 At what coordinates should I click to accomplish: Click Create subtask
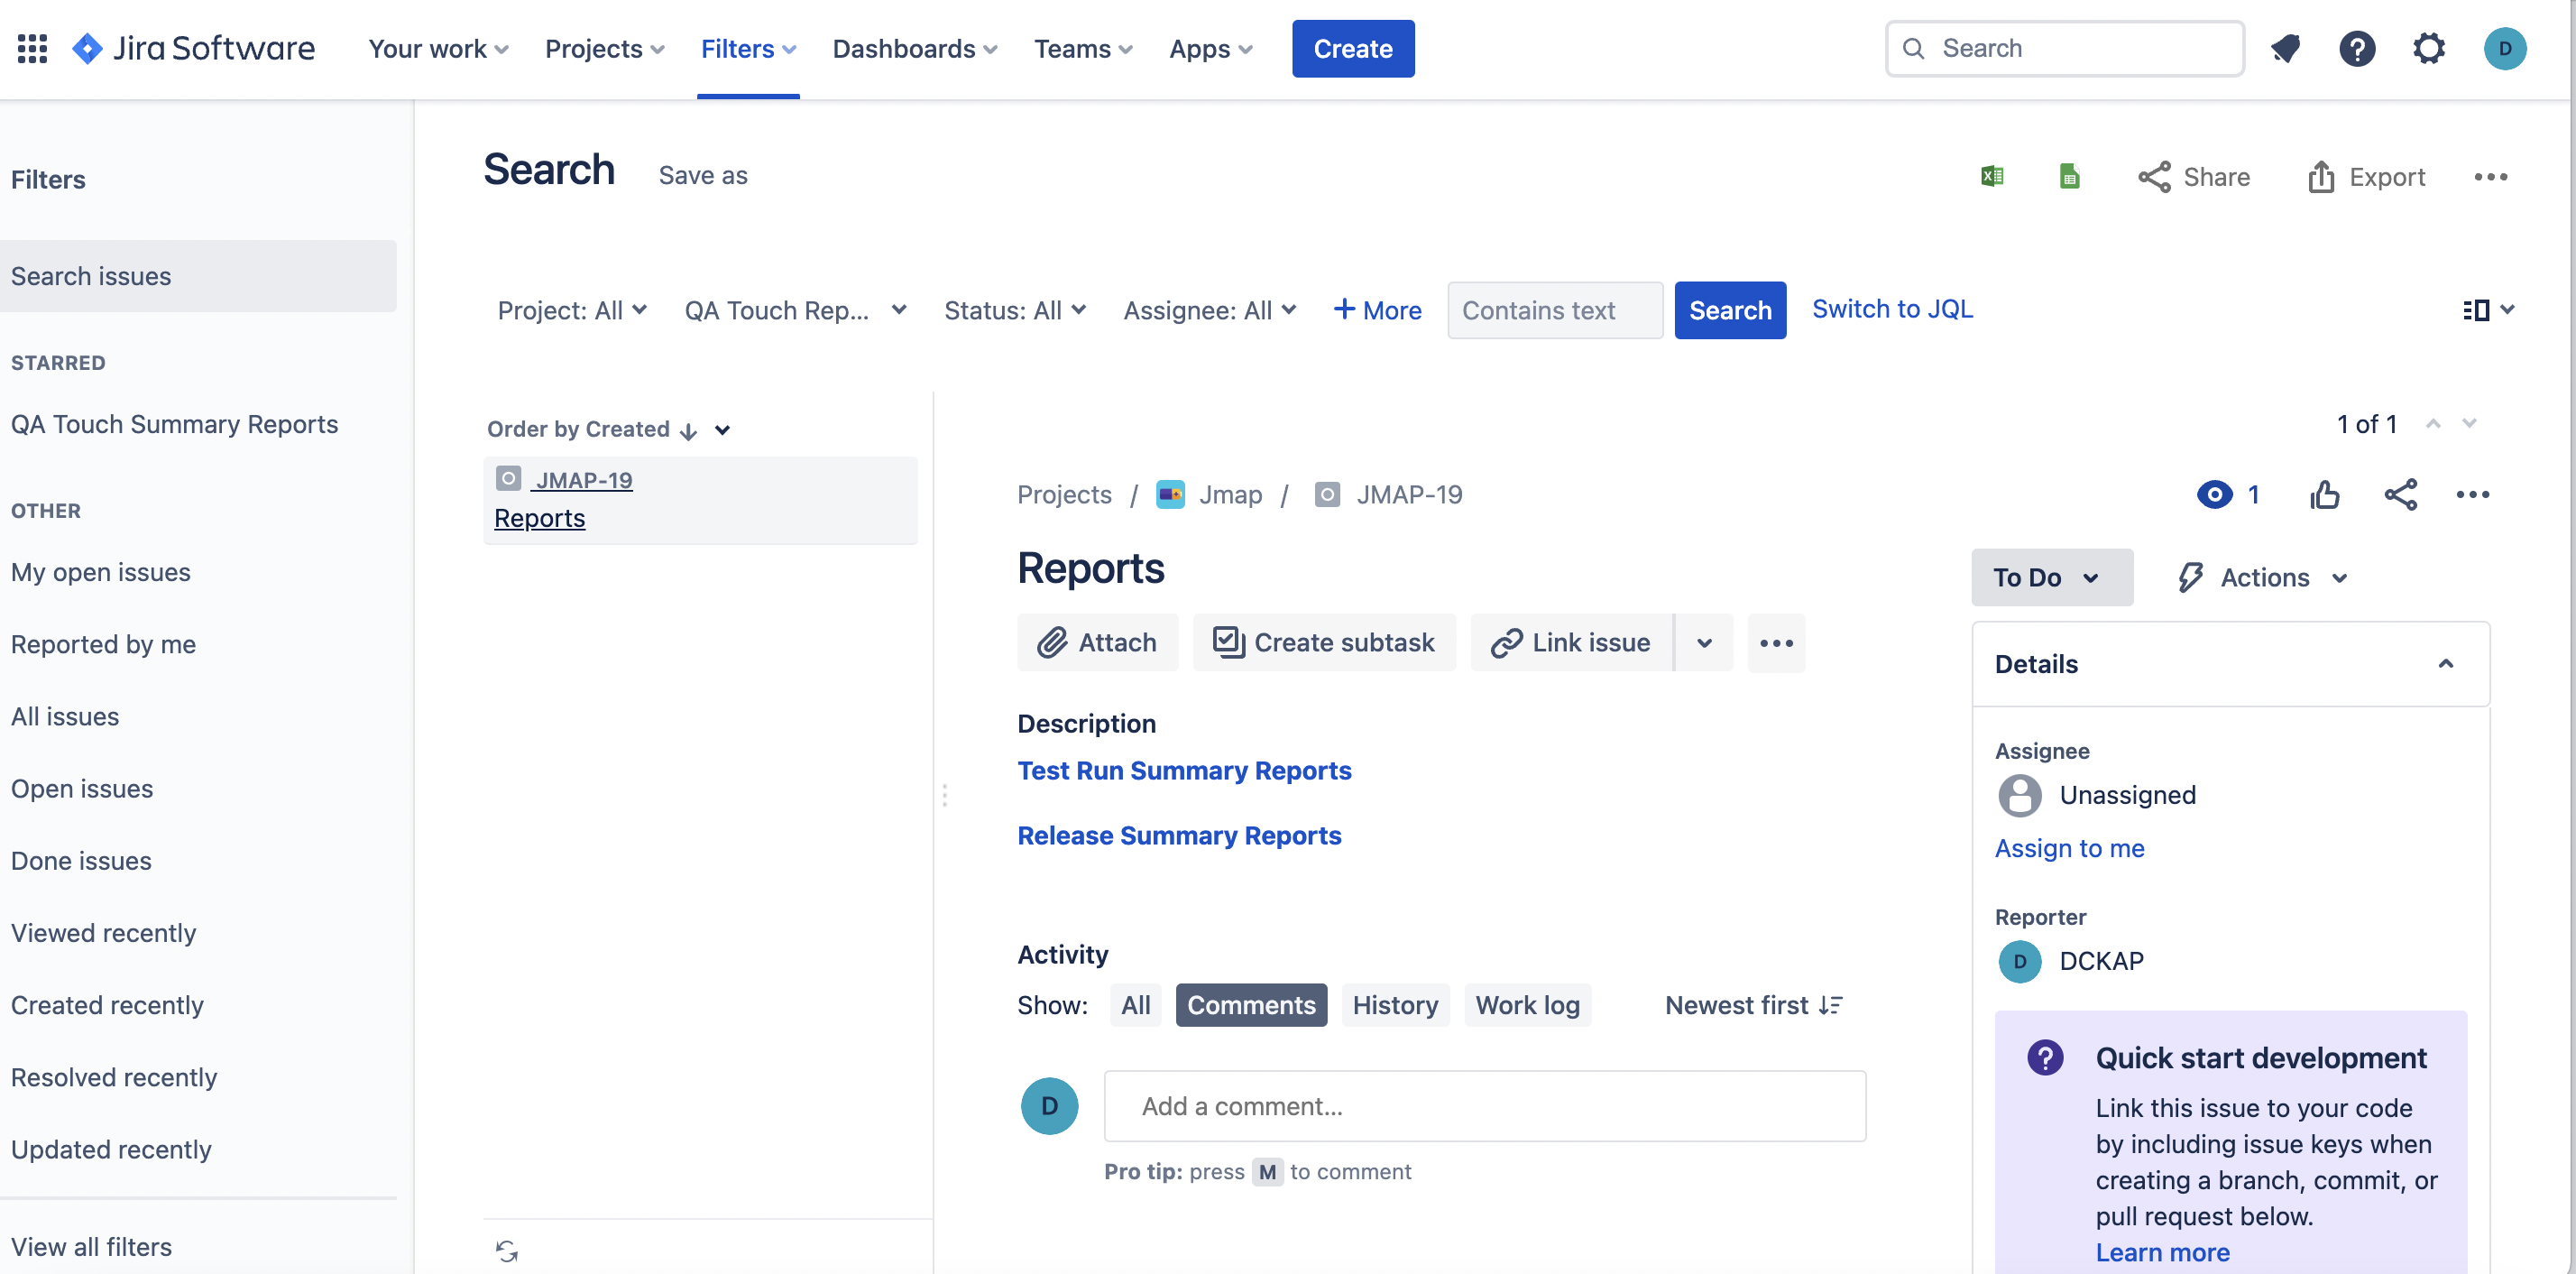tap(1324, 642)
